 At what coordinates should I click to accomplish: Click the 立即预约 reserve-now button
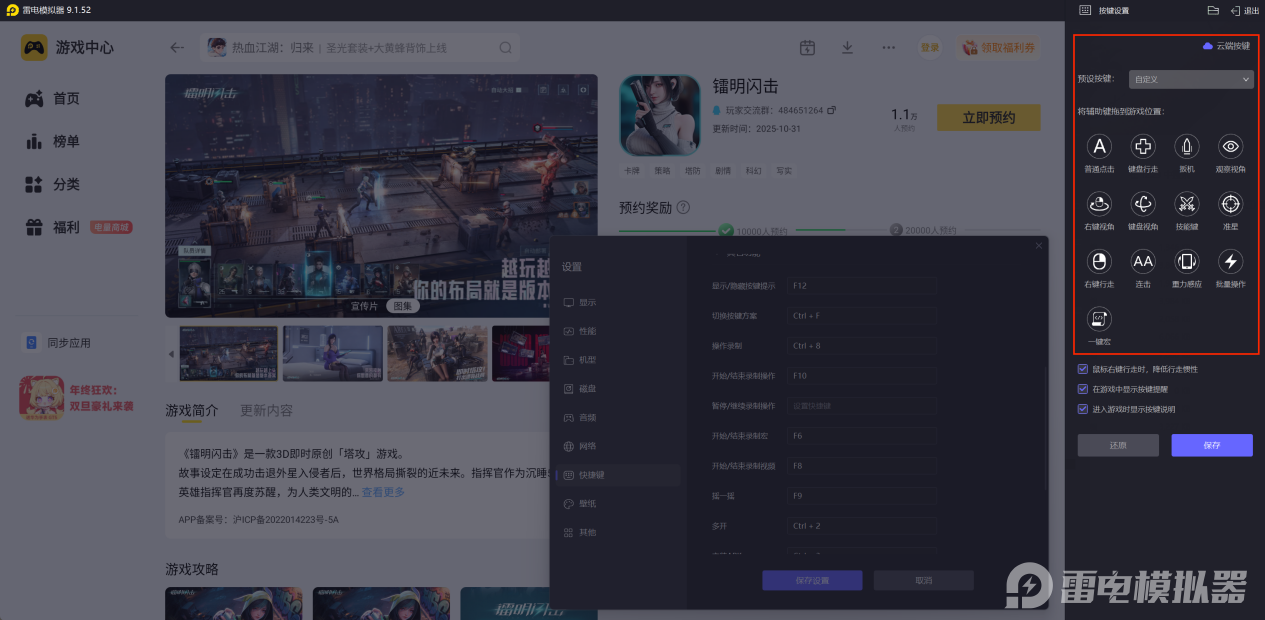point(988,118)
